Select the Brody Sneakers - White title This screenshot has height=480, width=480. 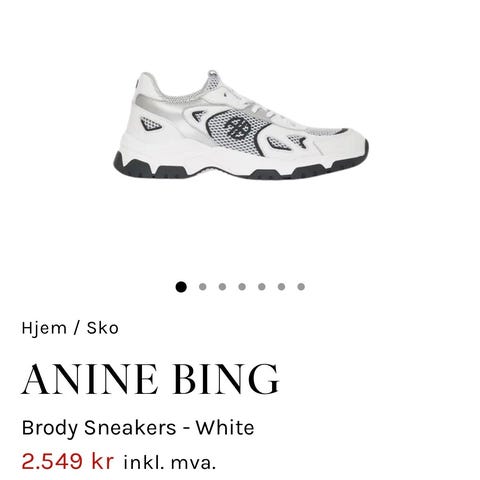(x=138, y=428)
